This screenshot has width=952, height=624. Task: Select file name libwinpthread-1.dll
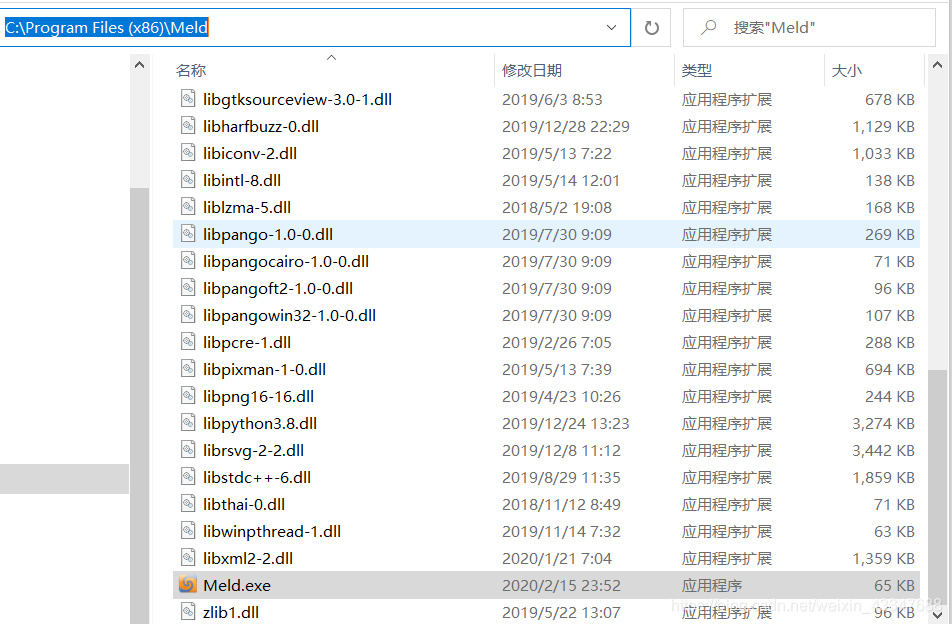[x=272, y=532]
